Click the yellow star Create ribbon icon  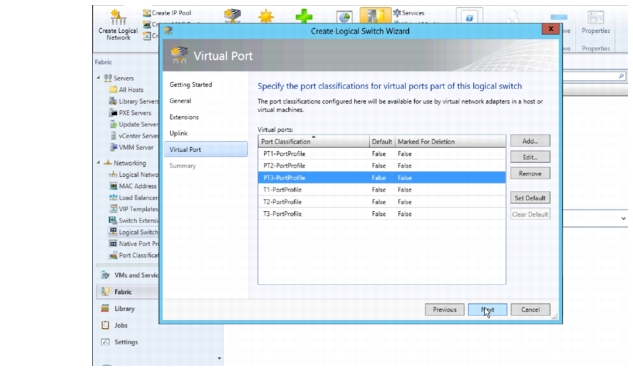click(x=266, y=16)
